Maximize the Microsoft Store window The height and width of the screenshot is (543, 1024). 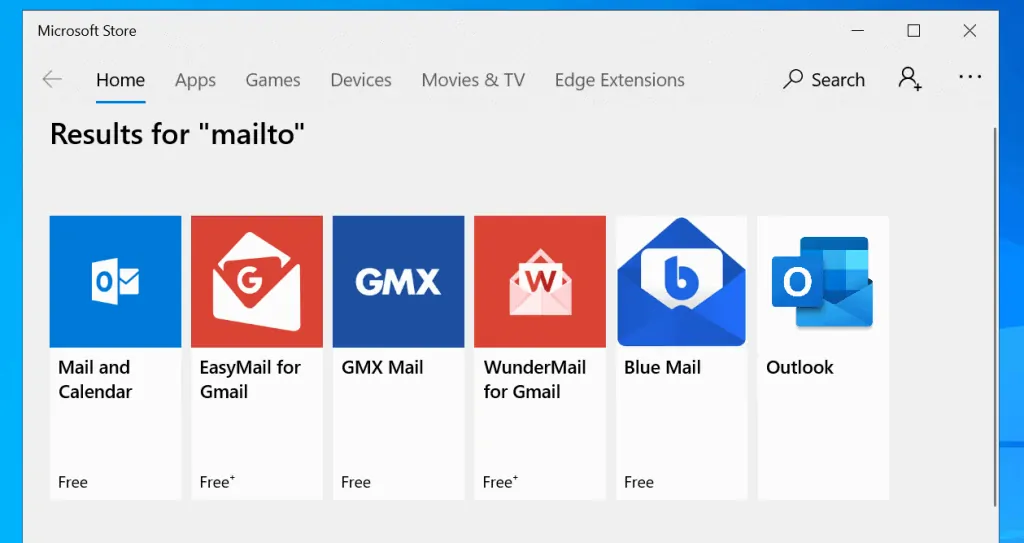pos(913,31)
